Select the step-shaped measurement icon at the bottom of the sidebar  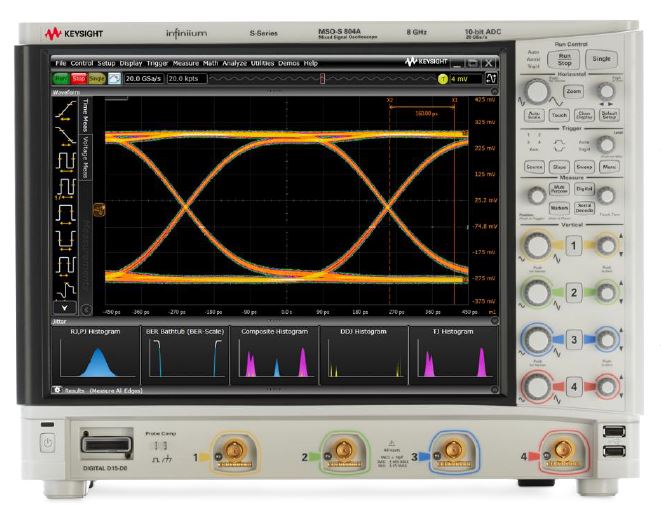tap(66, 290)
